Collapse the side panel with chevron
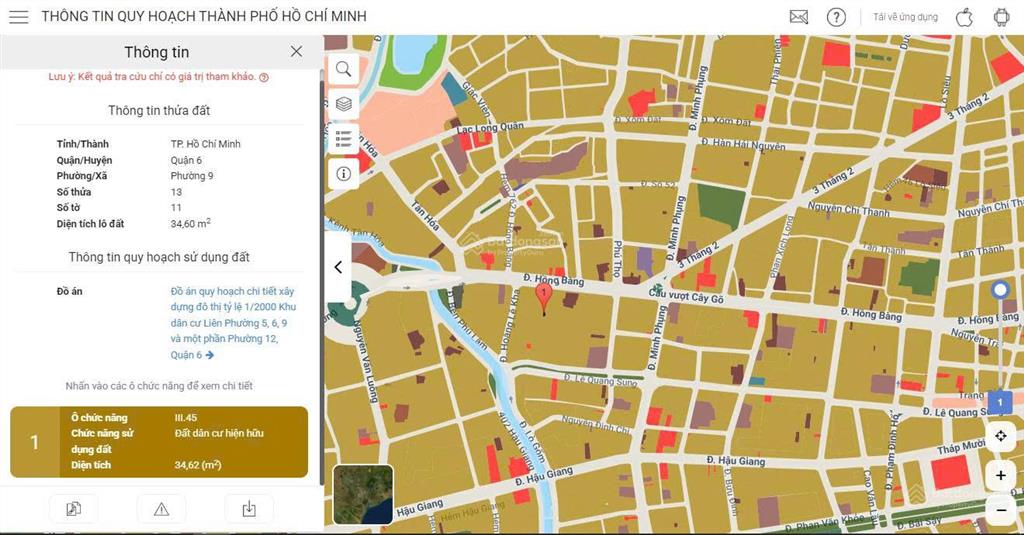The image size is (1024, 535). point(338,267)
